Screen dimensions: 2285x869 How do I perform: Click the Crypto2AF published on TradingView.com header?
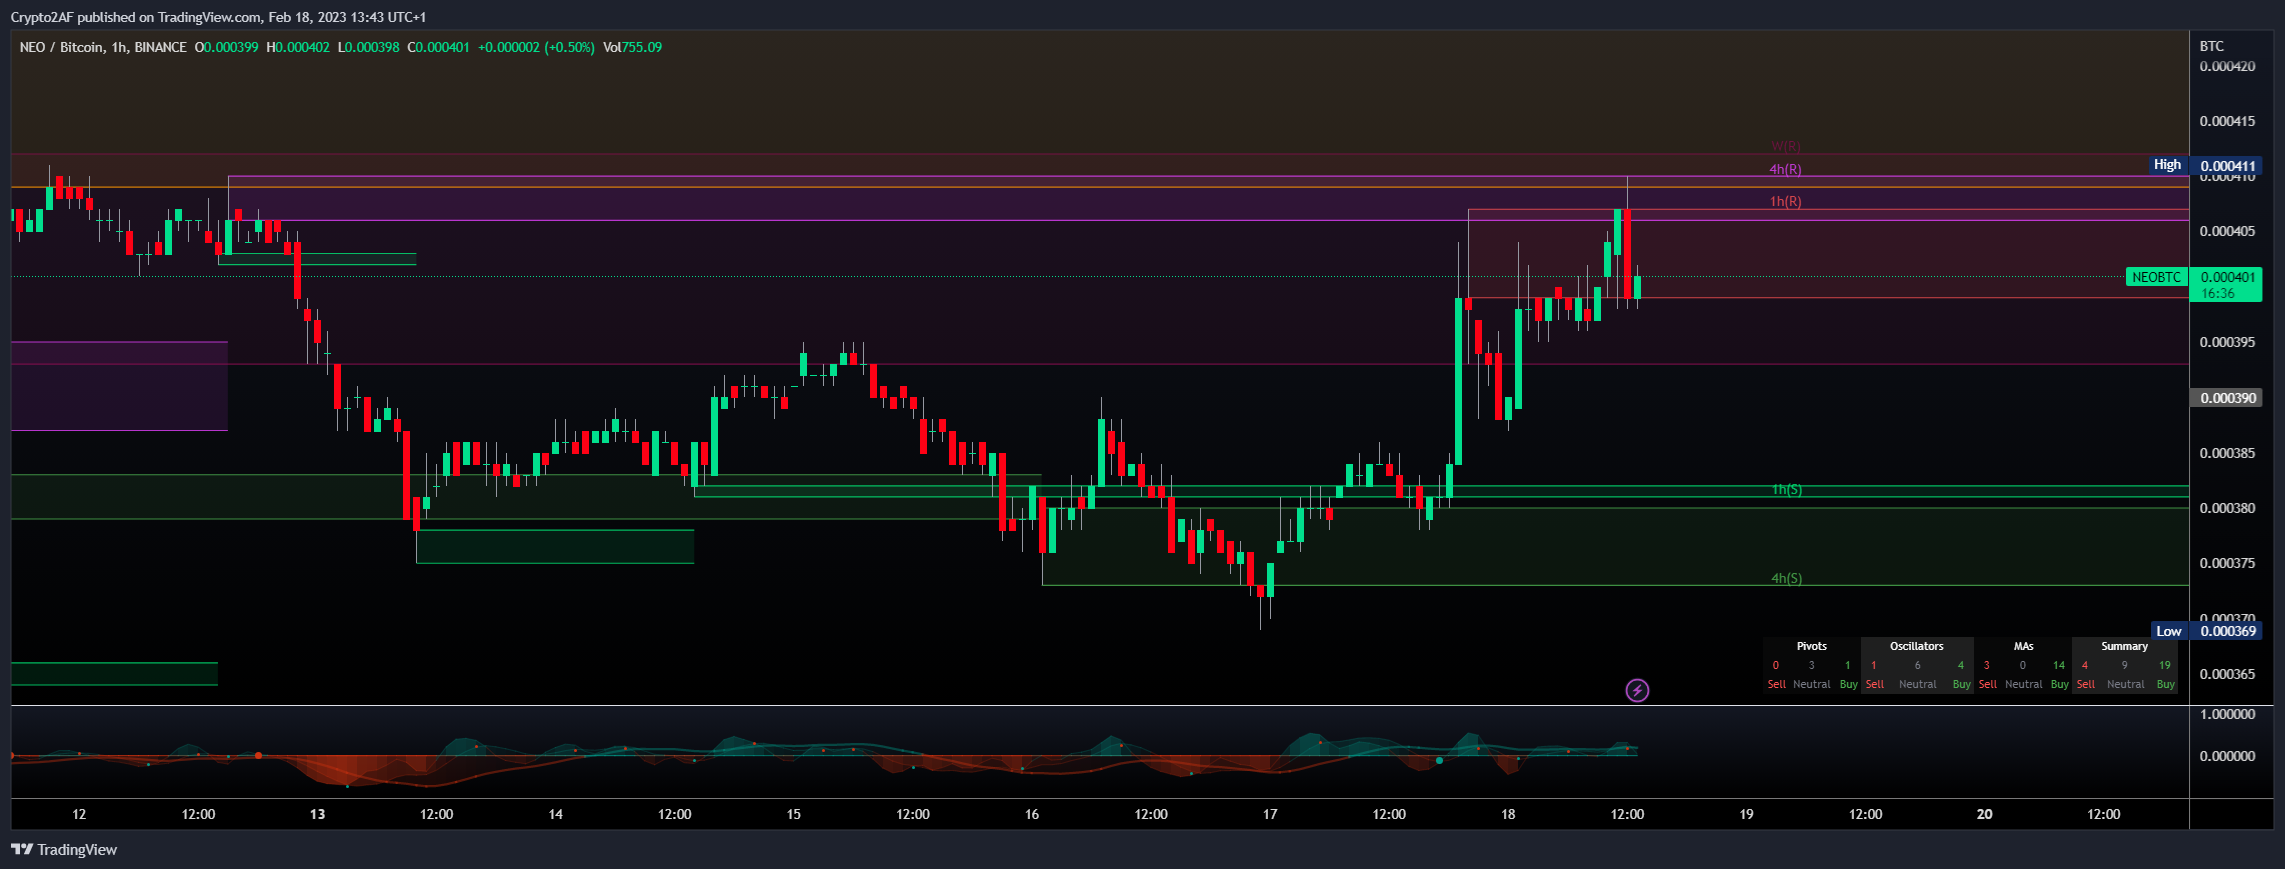pos(218,17)
